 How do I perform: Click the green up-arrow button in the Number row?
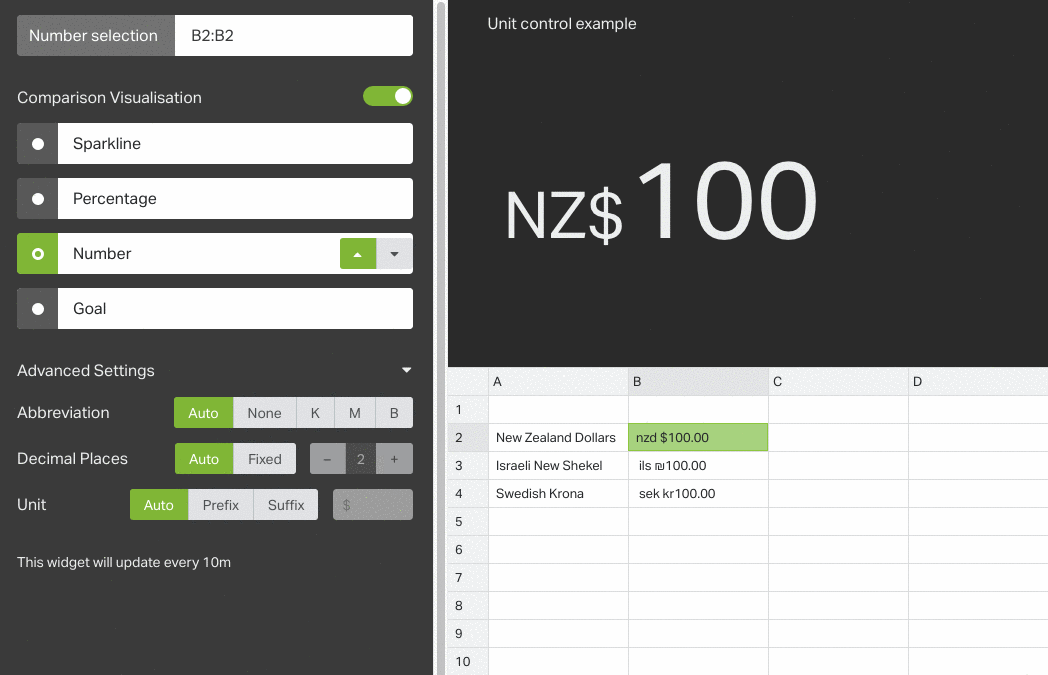(x=358, y=254)
